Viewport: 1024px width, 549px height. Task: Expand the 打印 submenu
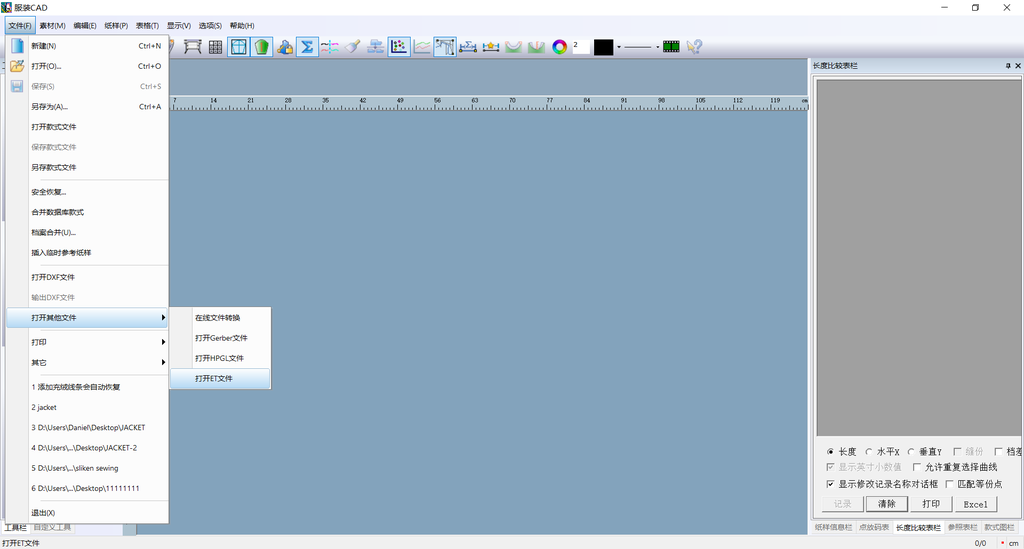point(88,342)
